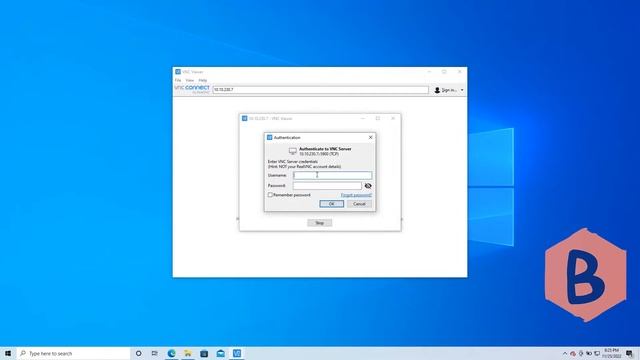Open Microsoft Store from taskbar

[204, 353]
